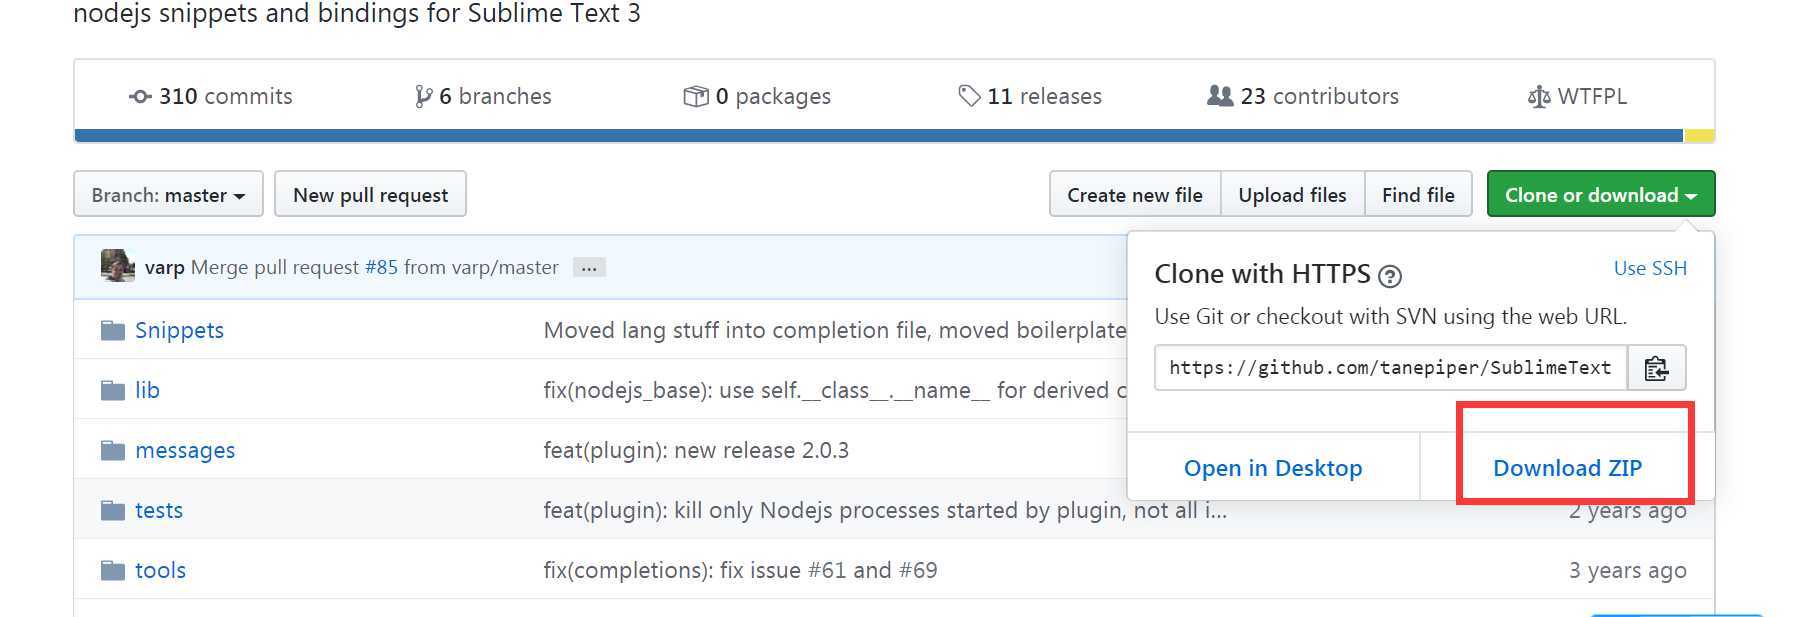
Task: Click the New pull request button
Action: (x=370, y=194)
